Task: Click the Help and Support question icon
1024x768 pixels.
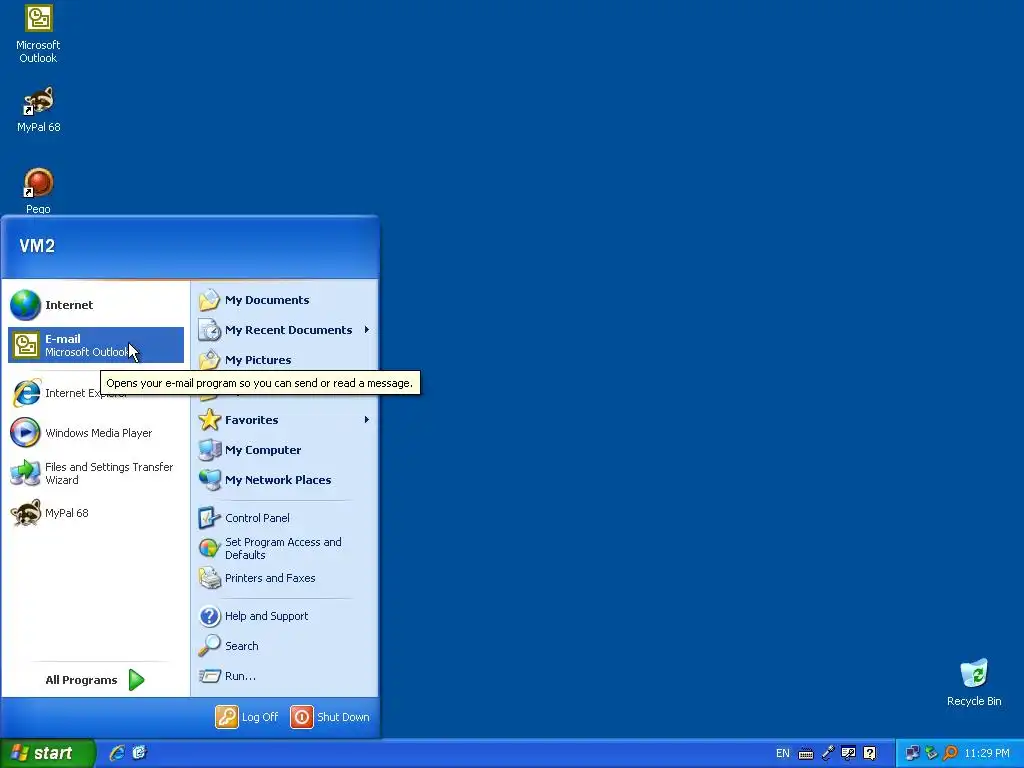Action: pos(210,616)
